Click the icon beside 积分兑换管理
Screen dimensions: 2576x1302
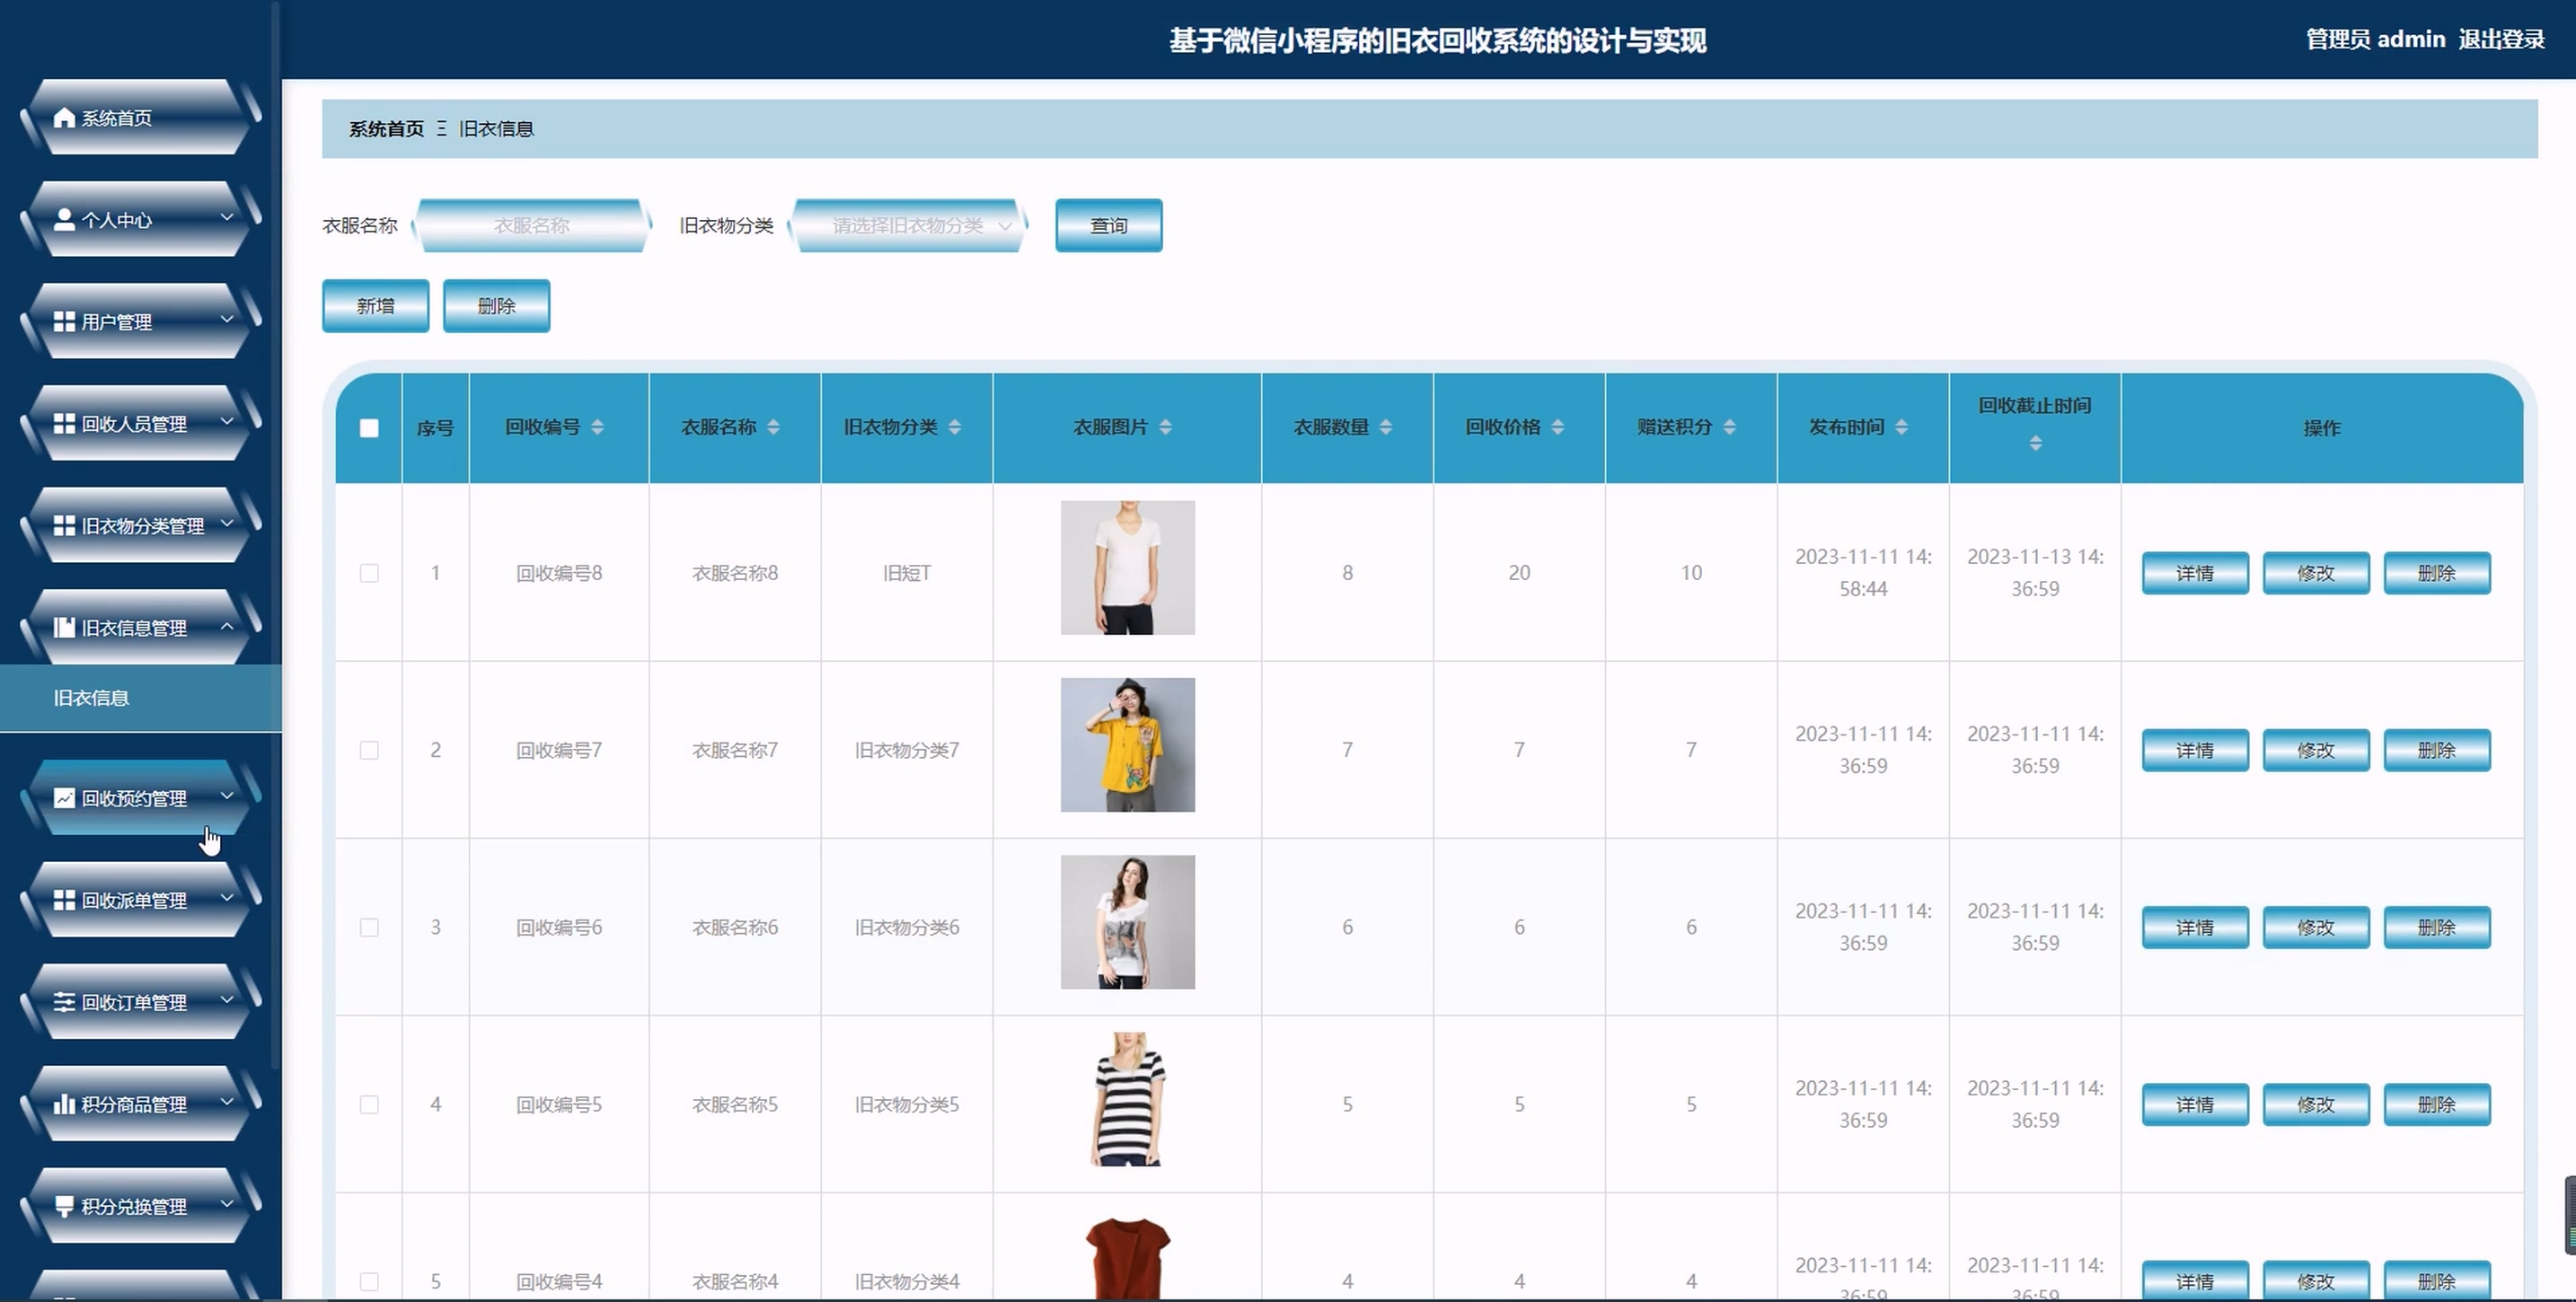click(x=64, y=1206)
